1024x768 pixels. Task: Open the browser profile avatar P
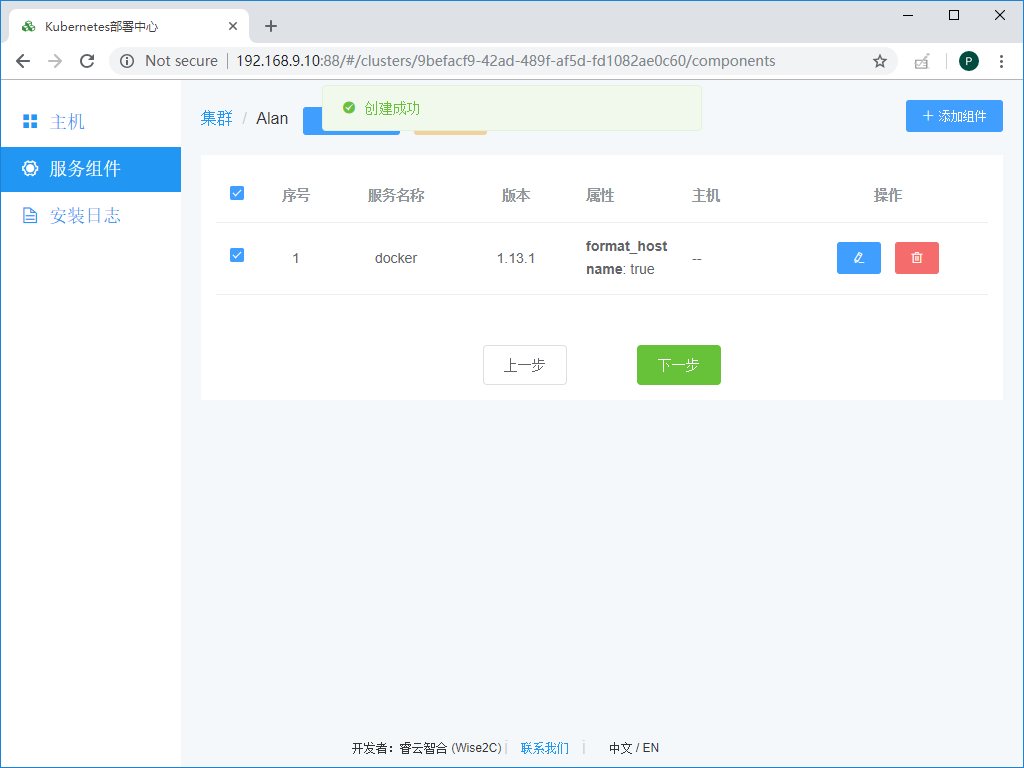[968, 61]
